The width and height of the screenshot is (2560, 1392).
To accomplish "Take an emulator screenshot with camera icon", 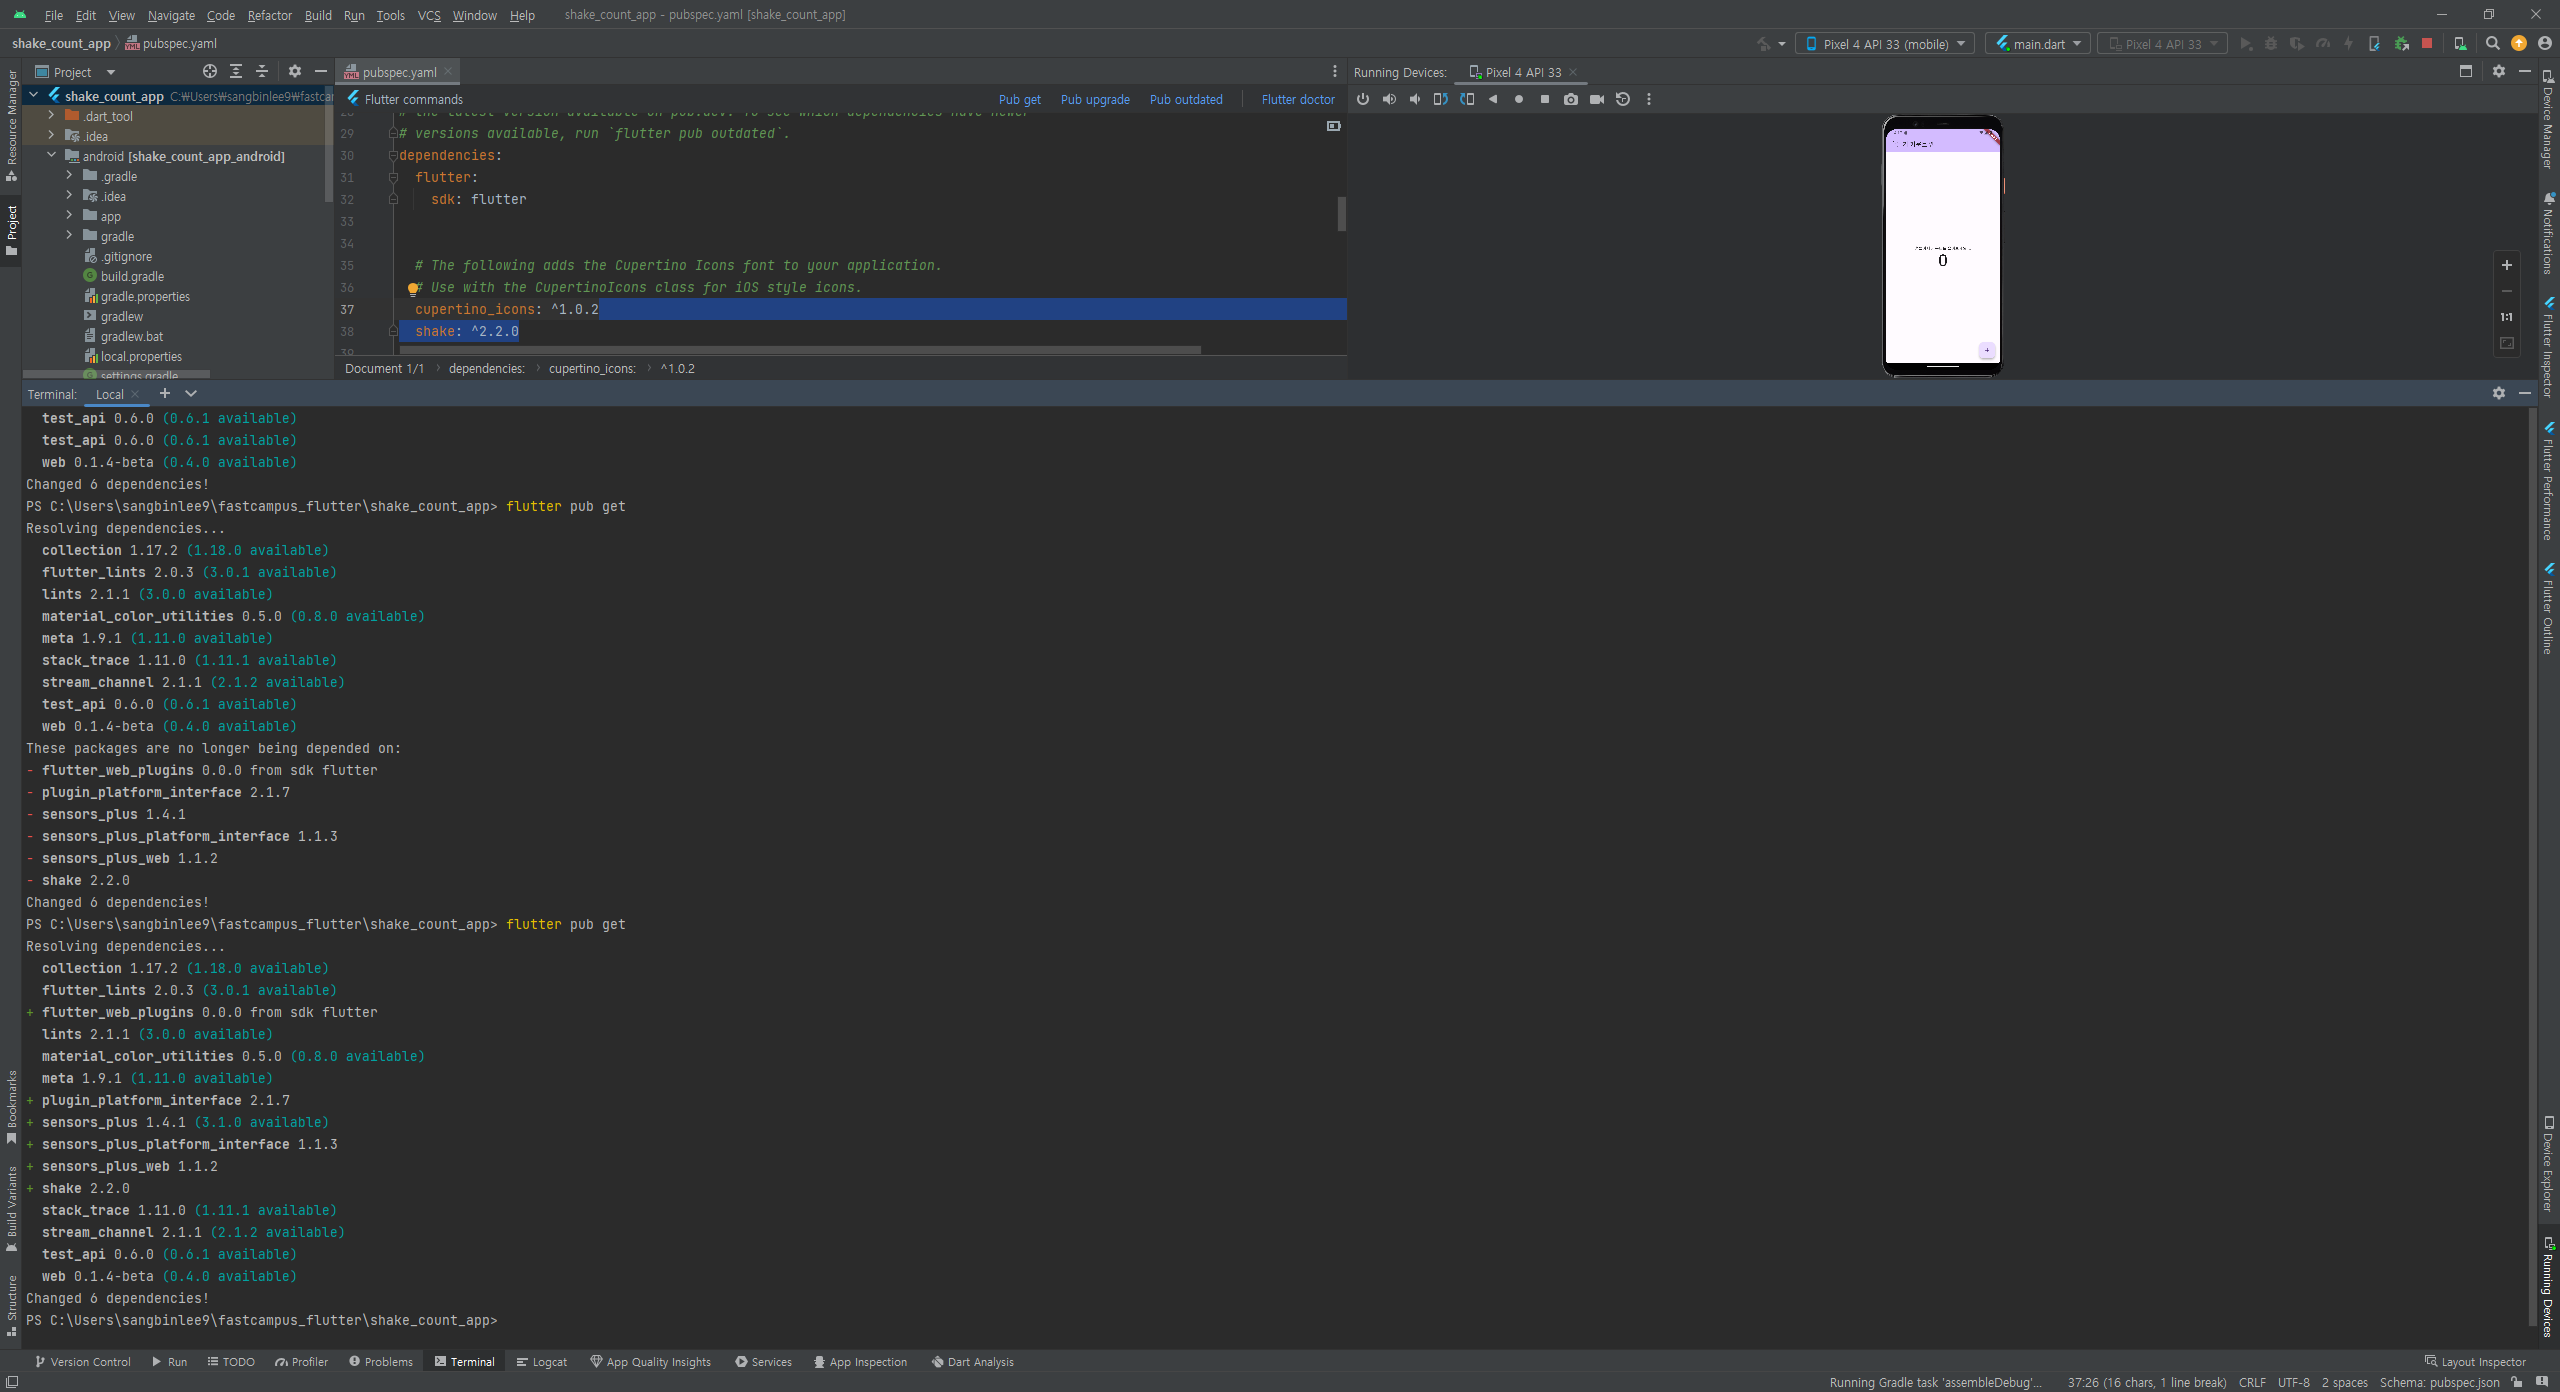I will 1571,99.
